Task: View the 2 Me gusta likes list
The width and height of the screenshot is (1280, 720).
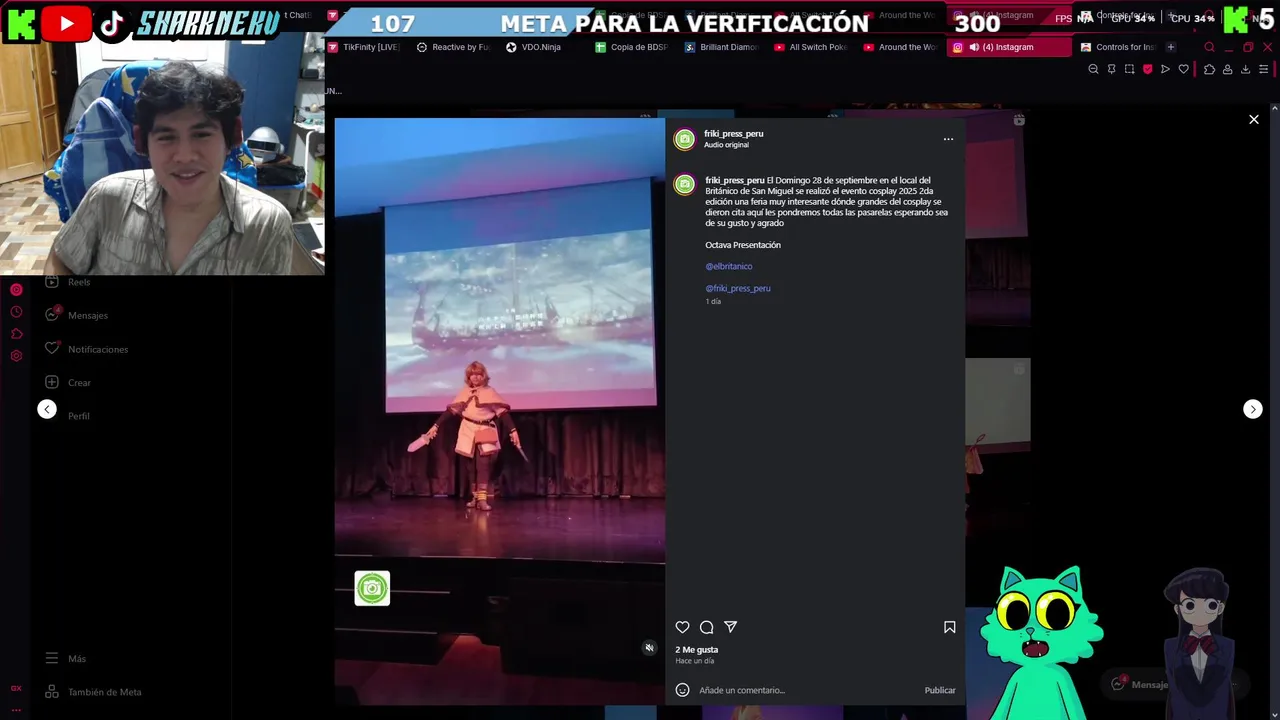Action: click(696, 650)
